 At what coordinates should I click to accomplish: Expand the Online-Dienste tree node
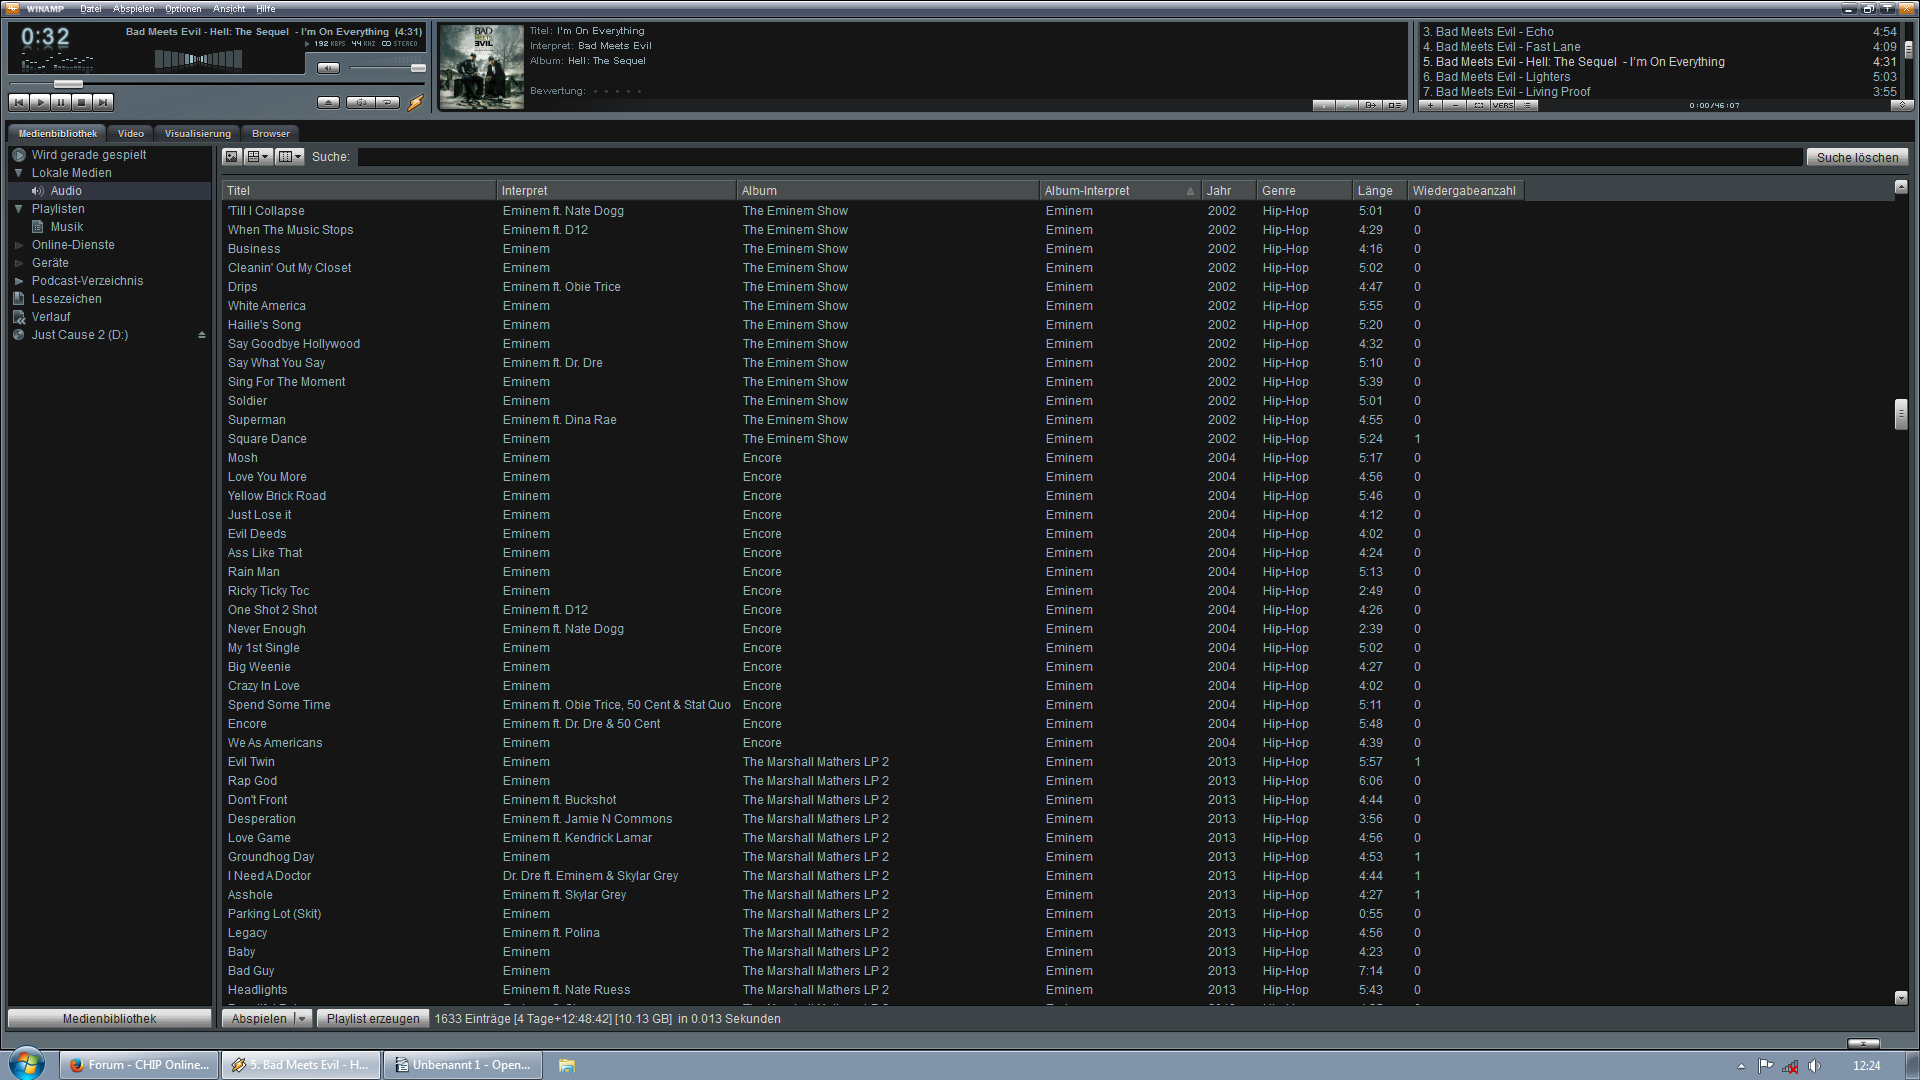(x=18, y=245)
